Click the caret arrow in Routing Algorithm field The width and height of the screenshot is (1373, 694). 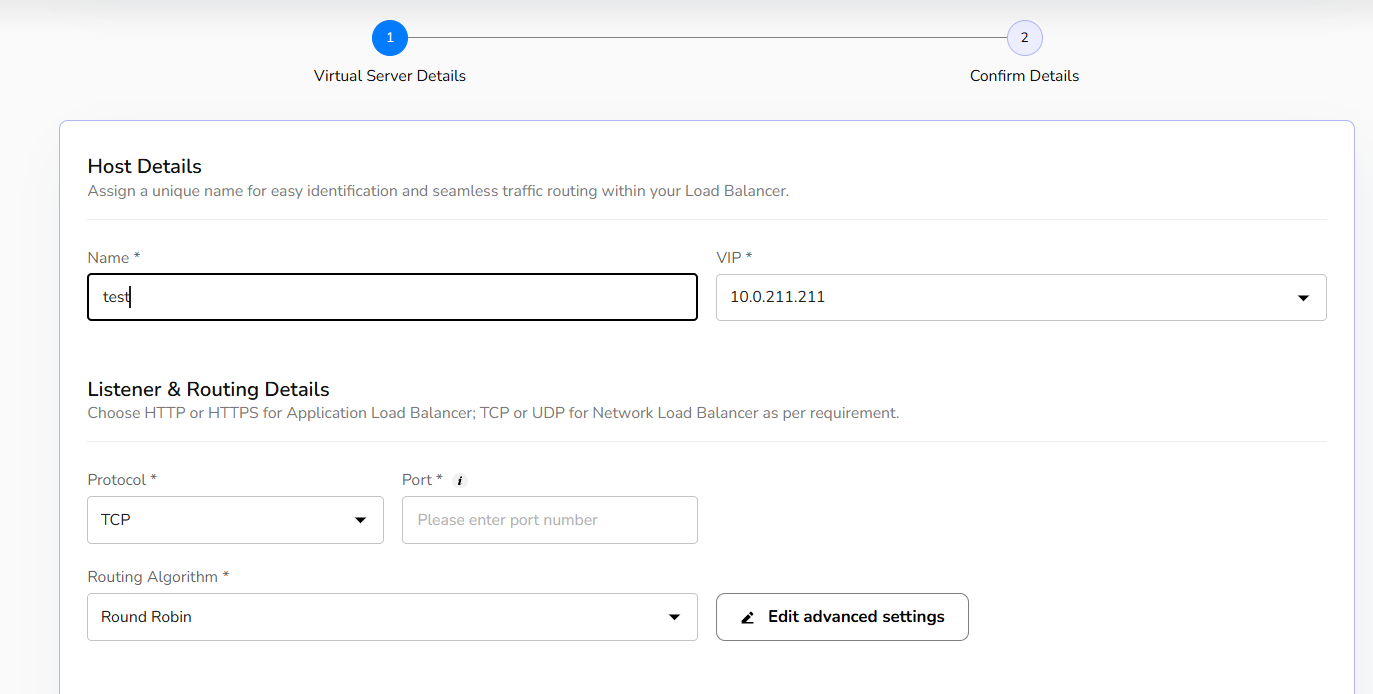tap(674, 618)
